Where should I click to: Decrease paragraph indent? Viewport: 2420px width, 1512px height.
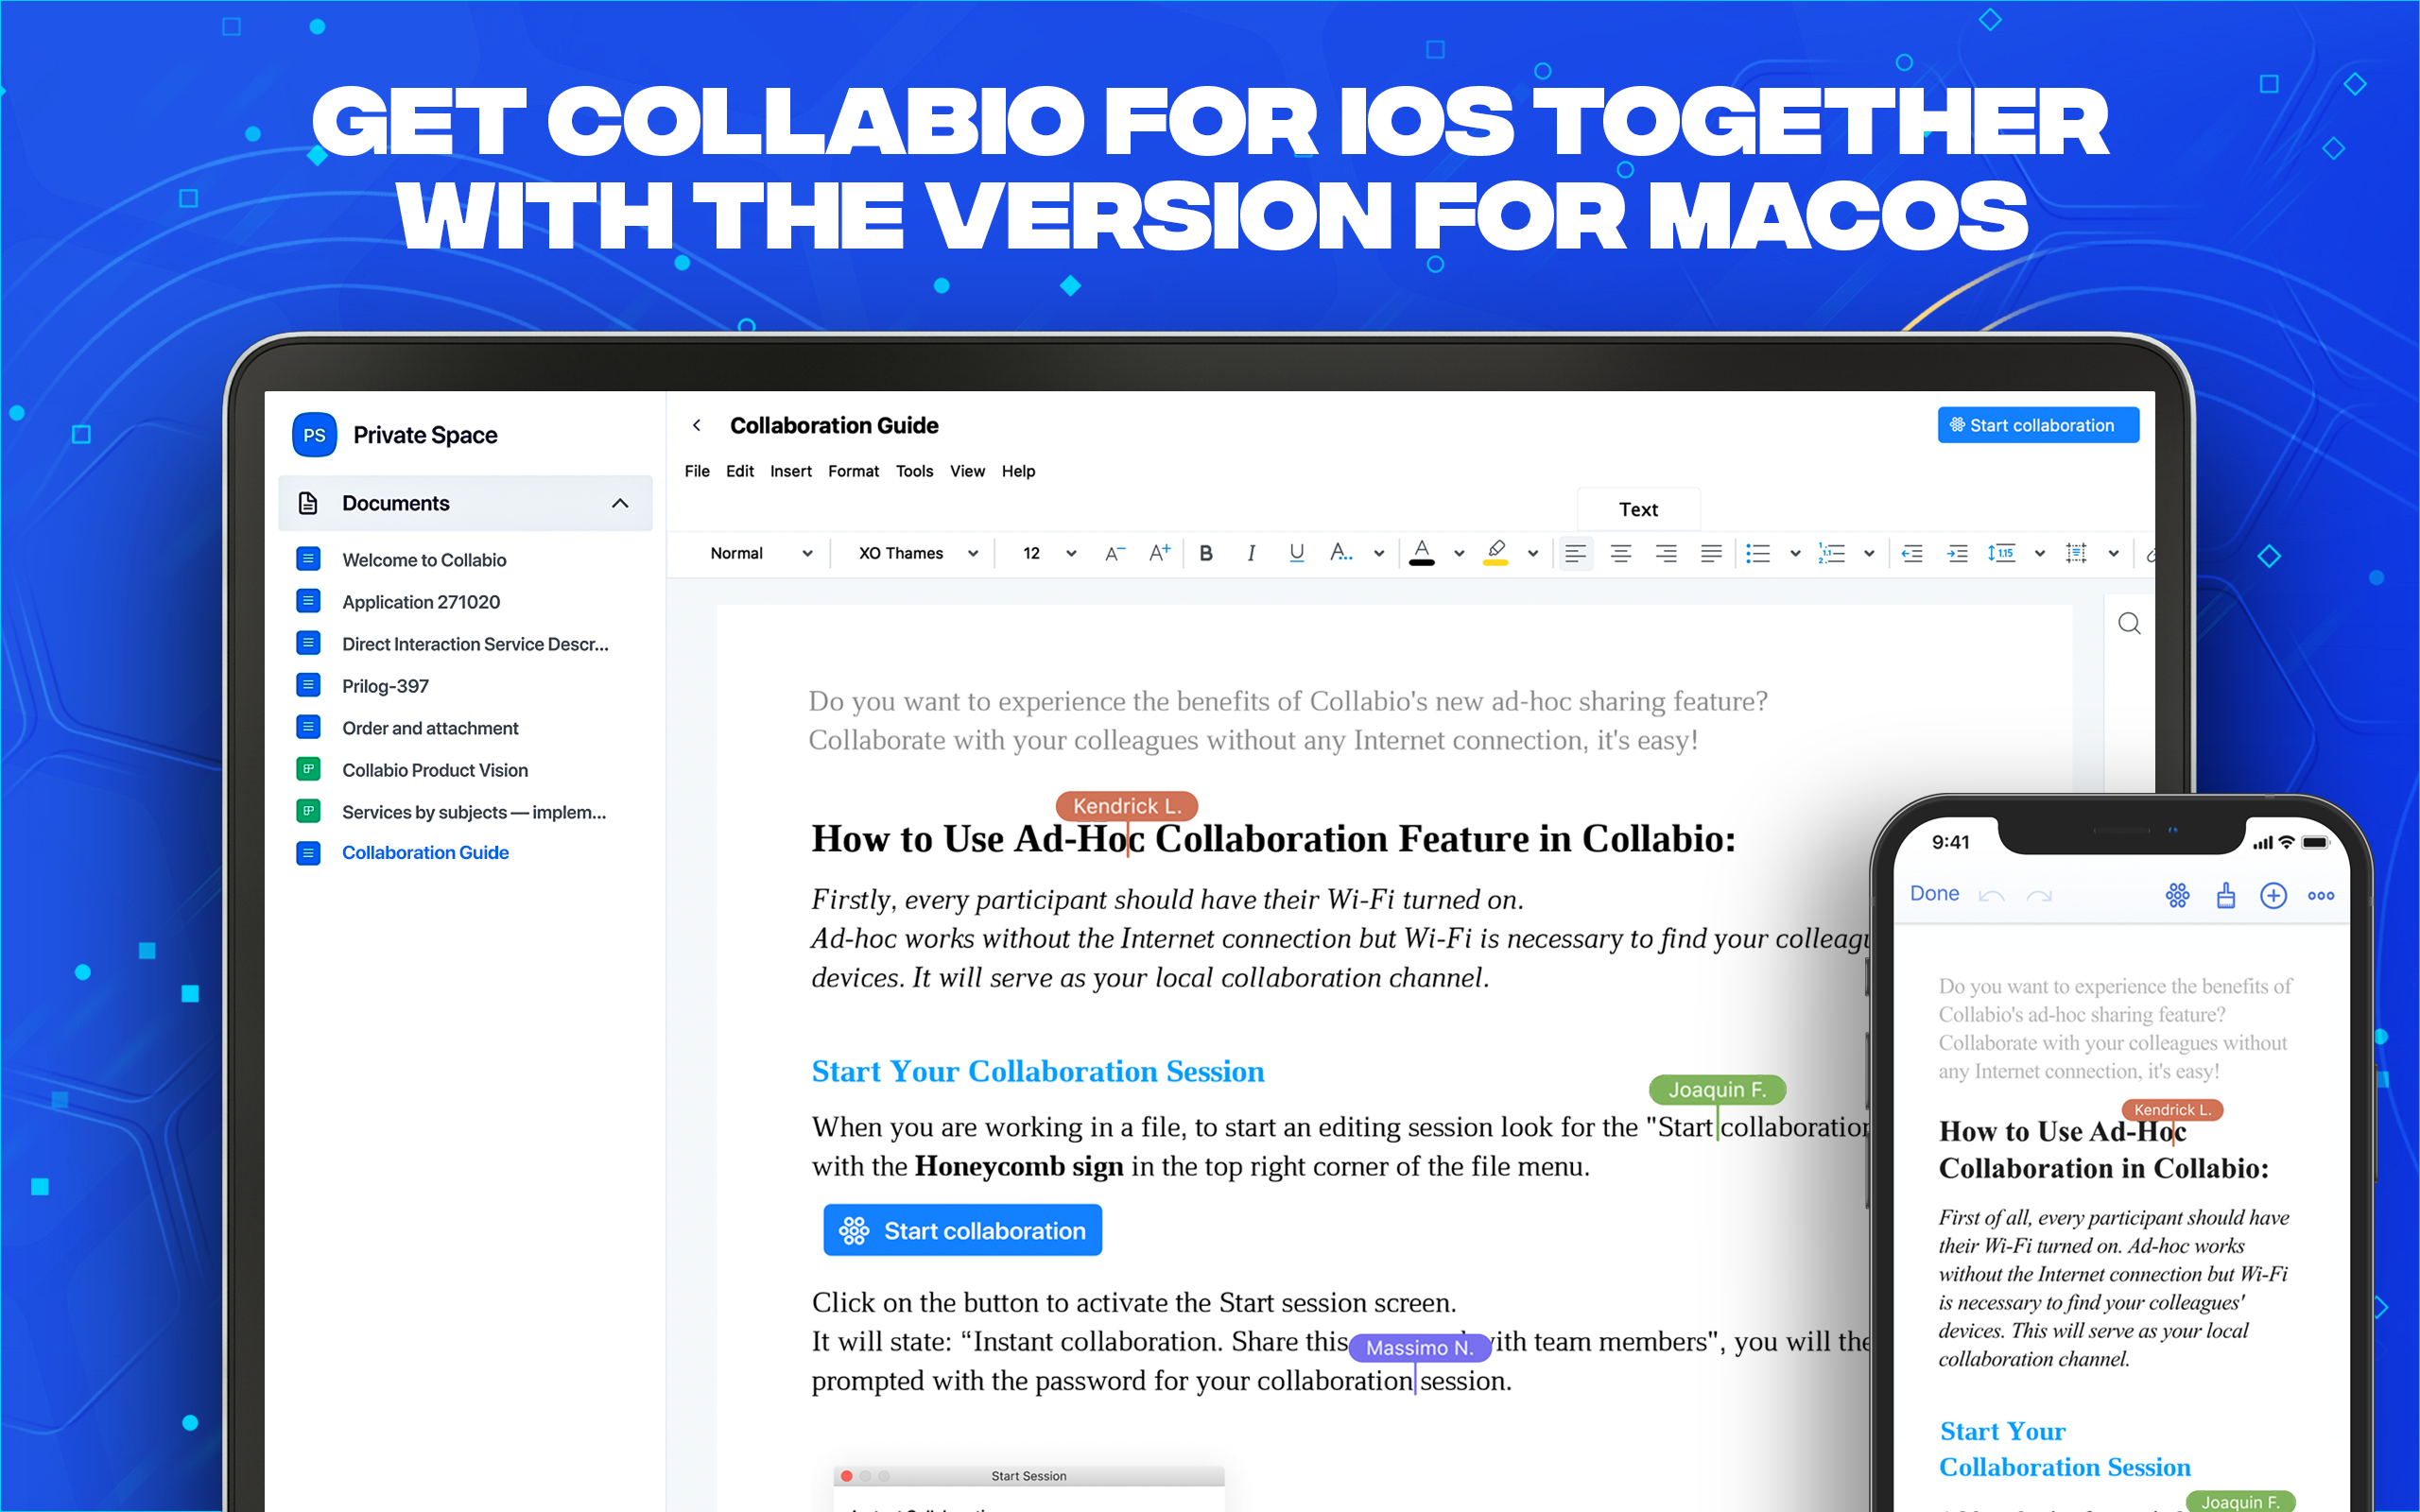click(1912, 553)
